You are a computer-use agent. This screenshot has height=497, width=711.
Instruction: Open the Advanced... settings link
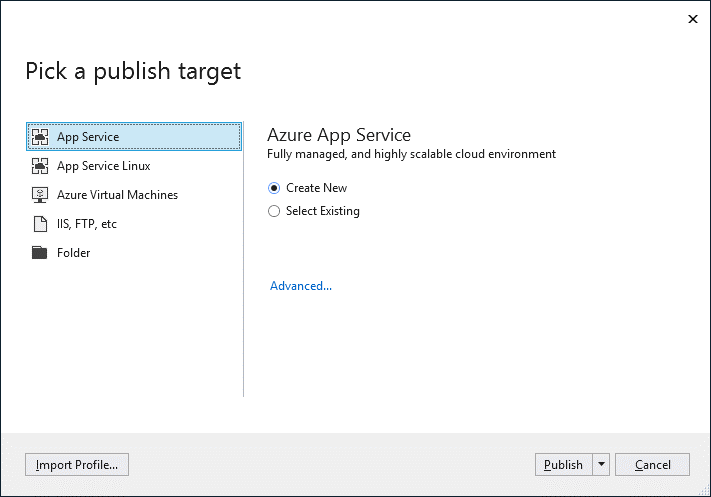tap(301, 286)
